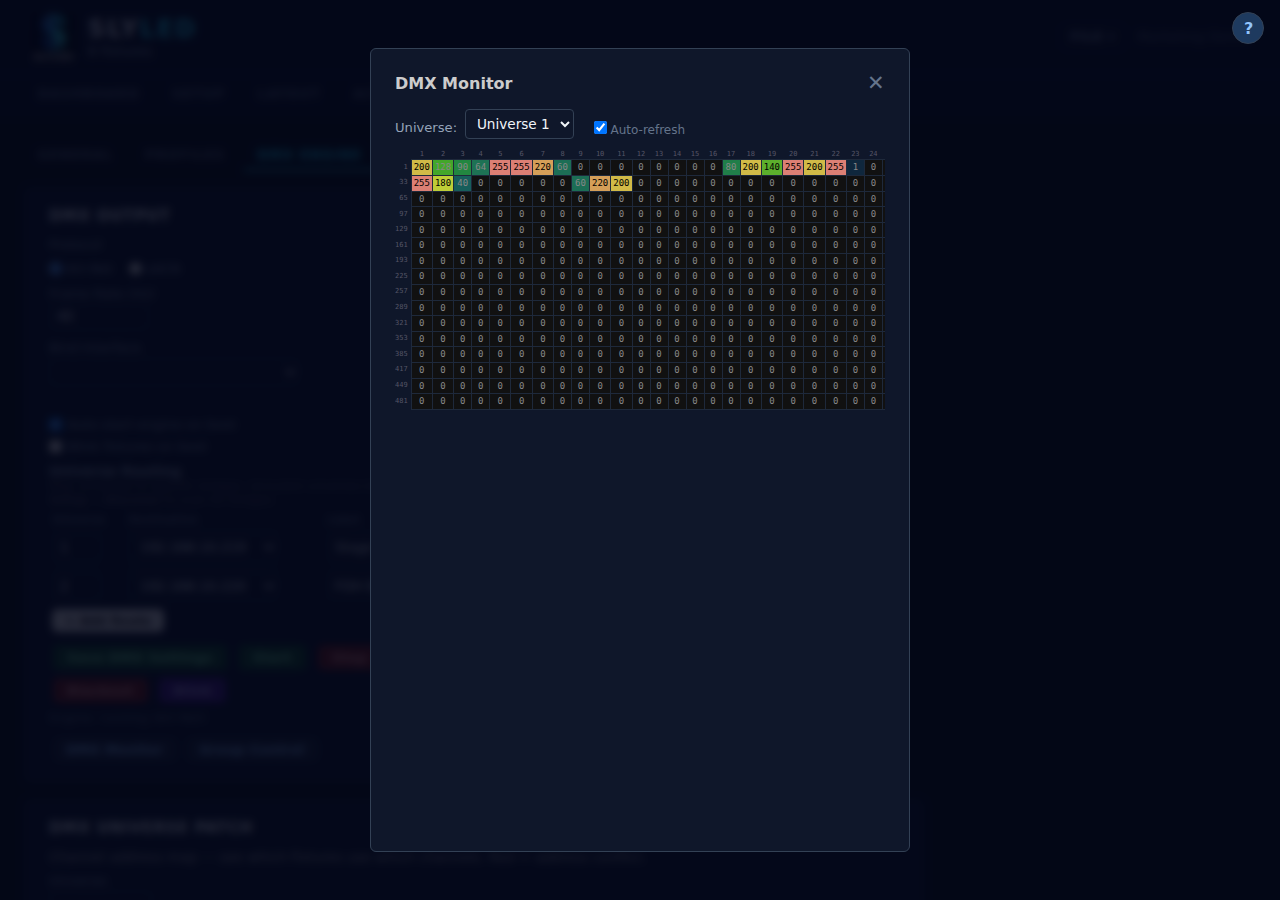Close the DMX Monitor dialog
Screen dimensions: 1280x900
click(876, 83)
